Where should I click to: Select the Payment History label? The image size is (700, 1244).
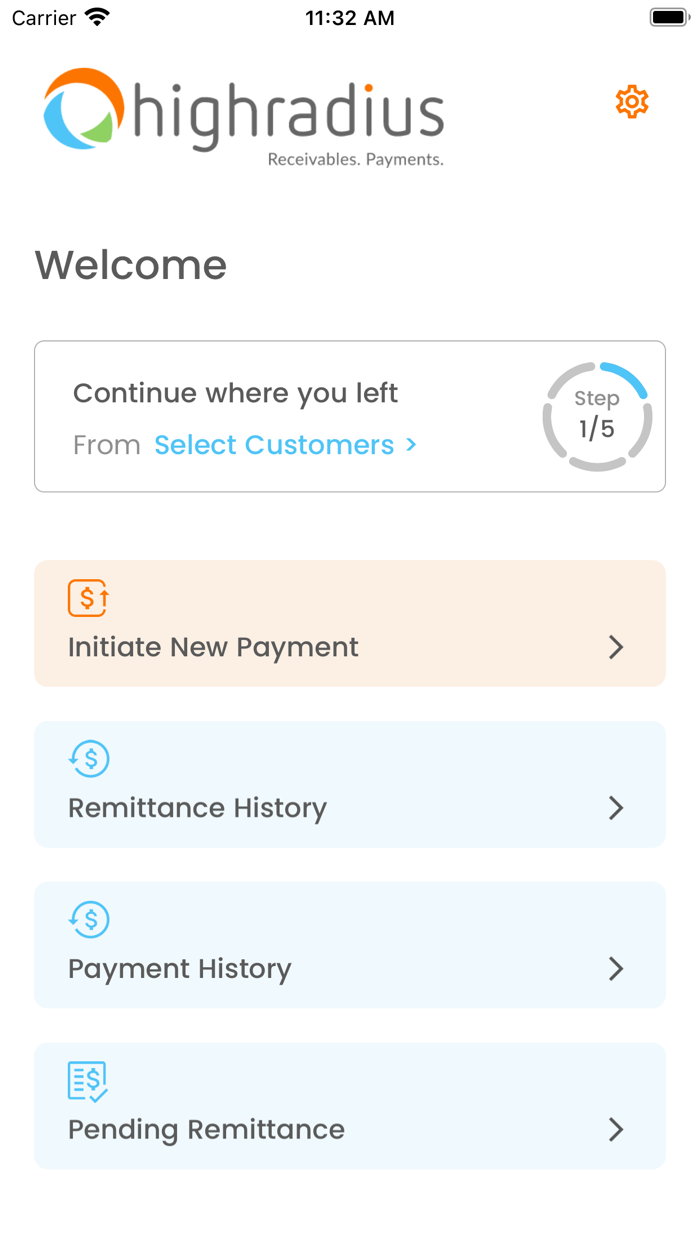tap(180, 969)
